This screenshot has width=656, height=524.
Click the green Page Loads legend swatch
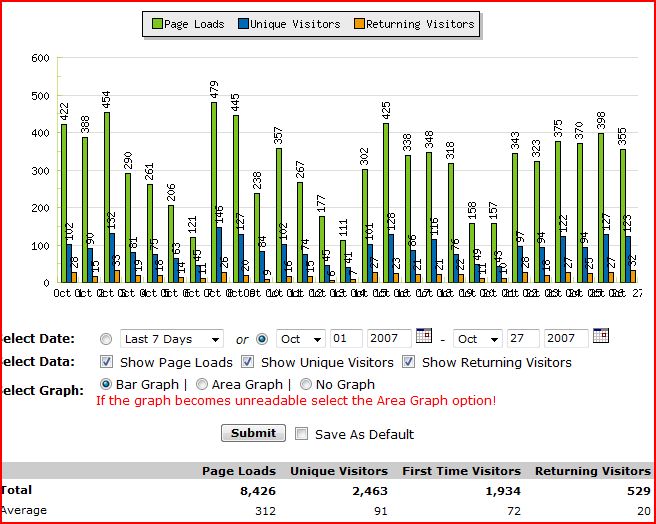coord(157,24)
